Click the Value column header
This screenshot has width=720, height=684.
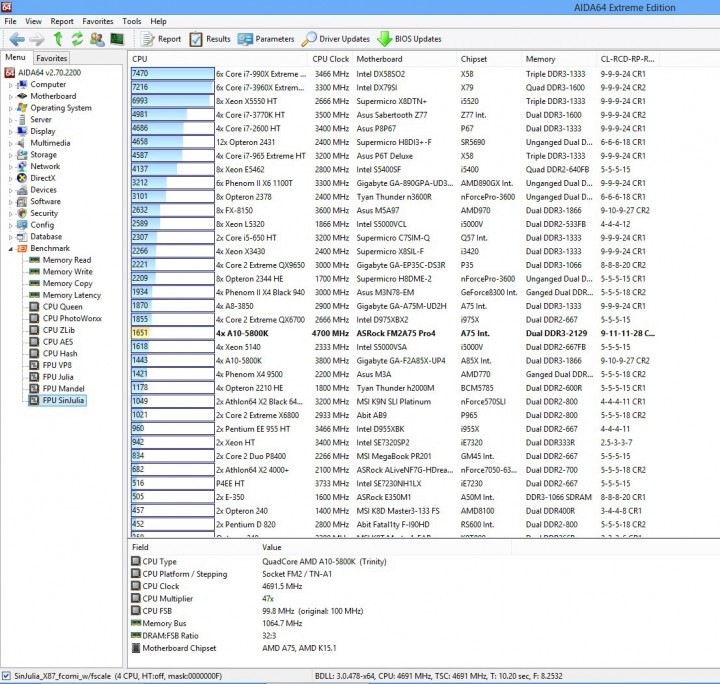click(x=385, y=547)
